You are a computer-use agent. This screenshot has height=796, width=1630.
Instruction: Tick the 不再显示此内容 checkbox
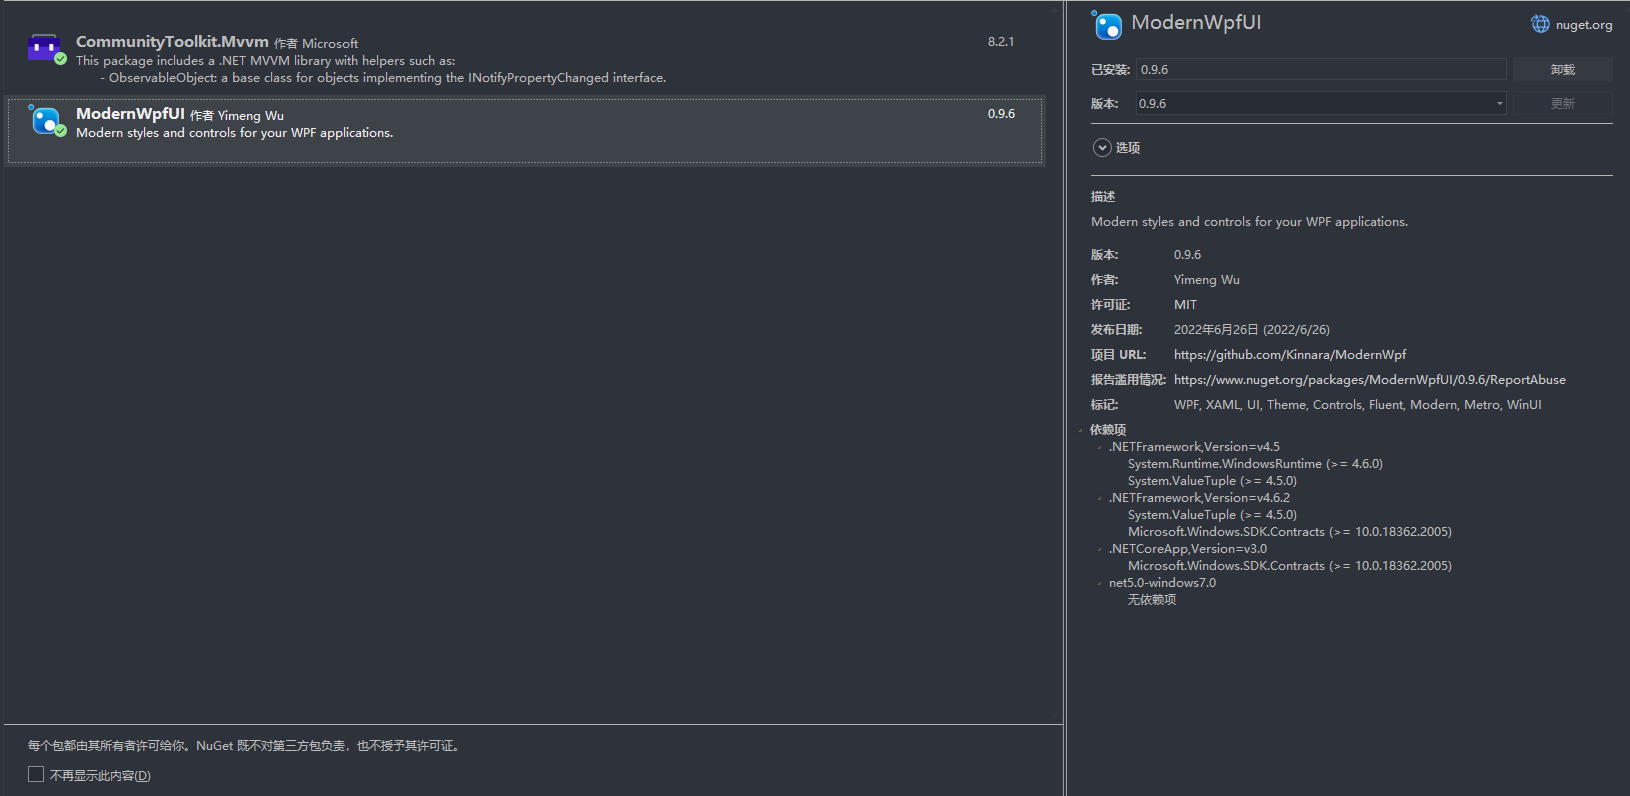click(36, 774)
